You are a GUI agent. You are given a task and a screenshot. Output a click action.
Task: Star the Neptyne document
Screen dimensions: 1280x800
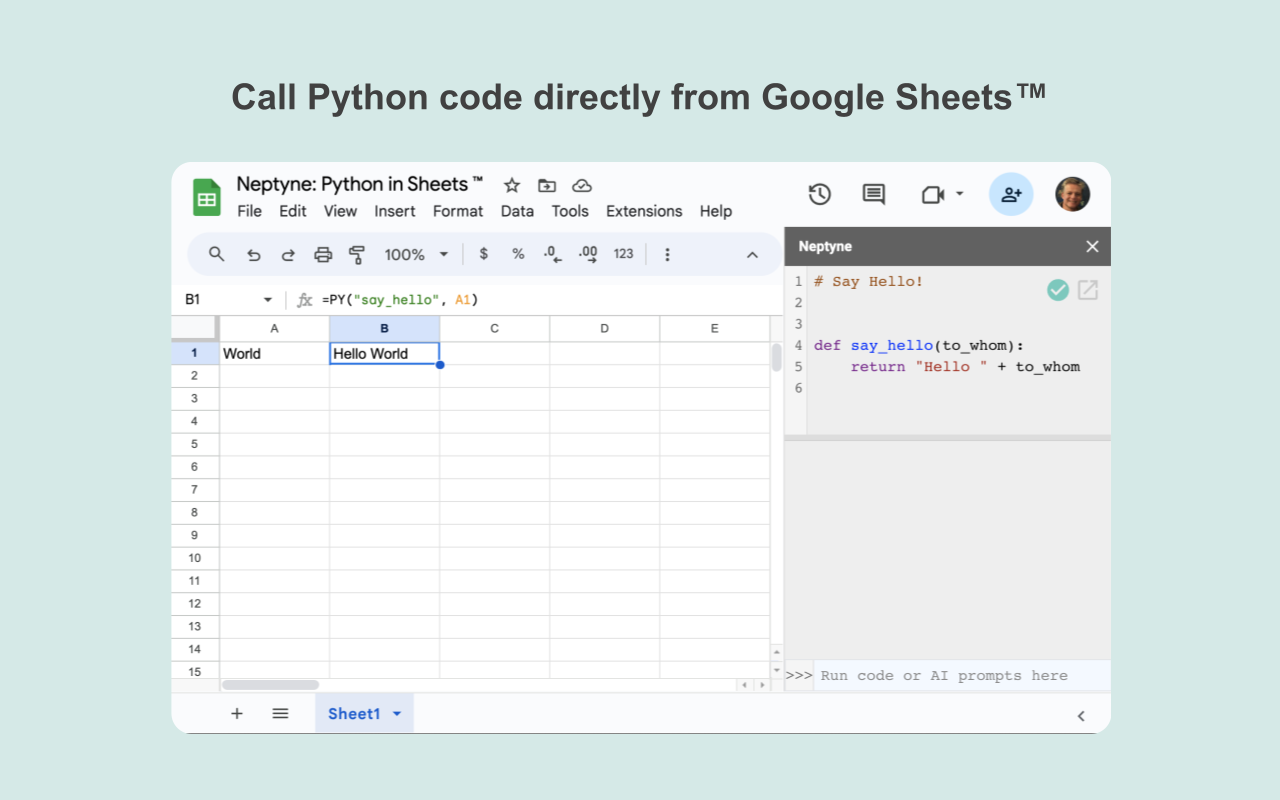tap(512, 185)
